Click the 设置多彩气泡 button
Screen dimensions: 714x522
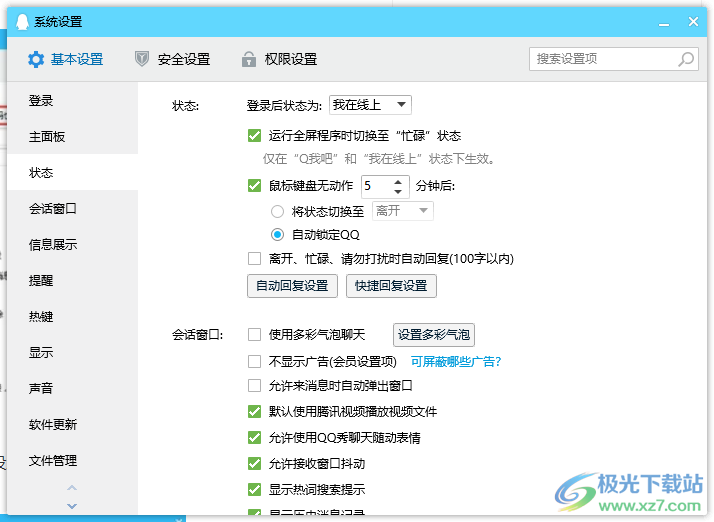click(434, 335)
